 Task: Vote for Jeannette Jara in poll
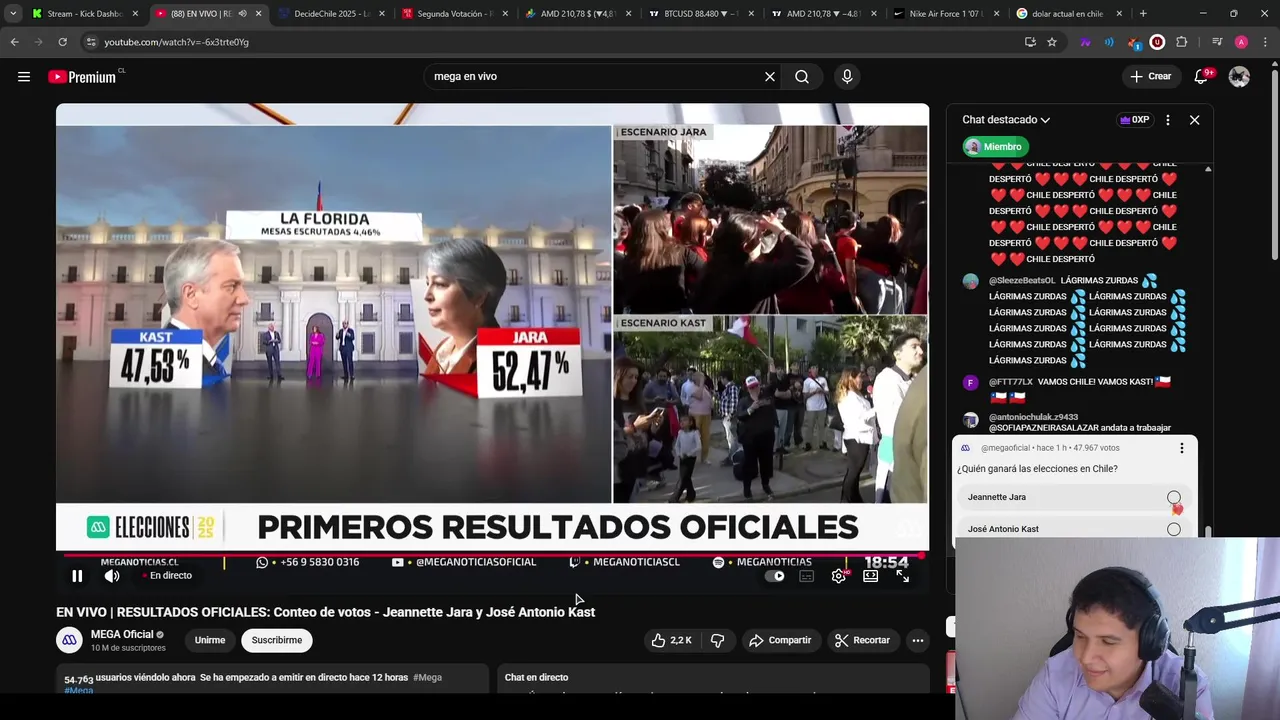point(1074,497)
